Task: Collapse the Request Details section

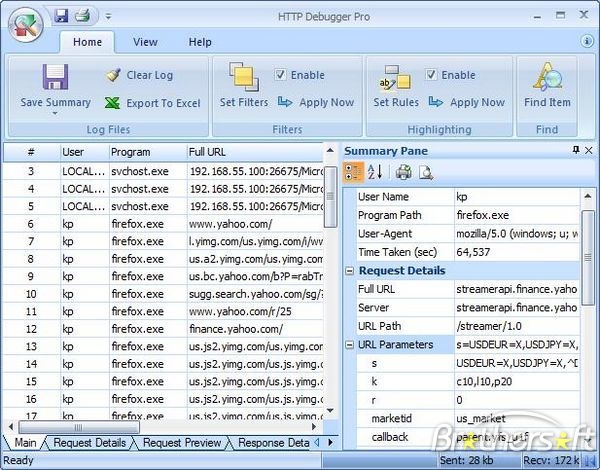Action: (x=349, y=271)
